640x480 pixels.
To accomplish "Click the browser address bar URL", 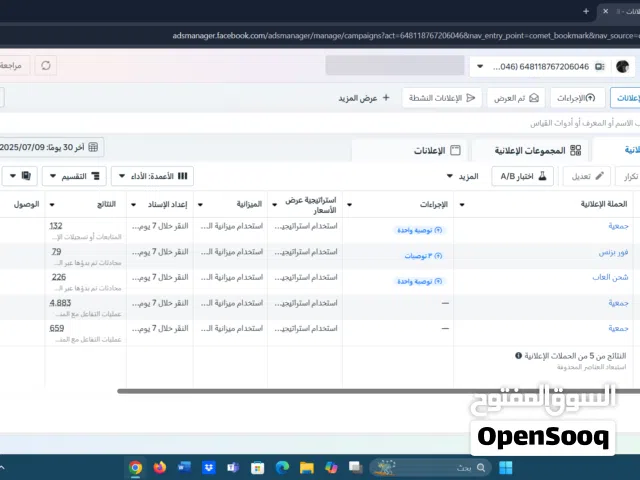I will (404, 36).
